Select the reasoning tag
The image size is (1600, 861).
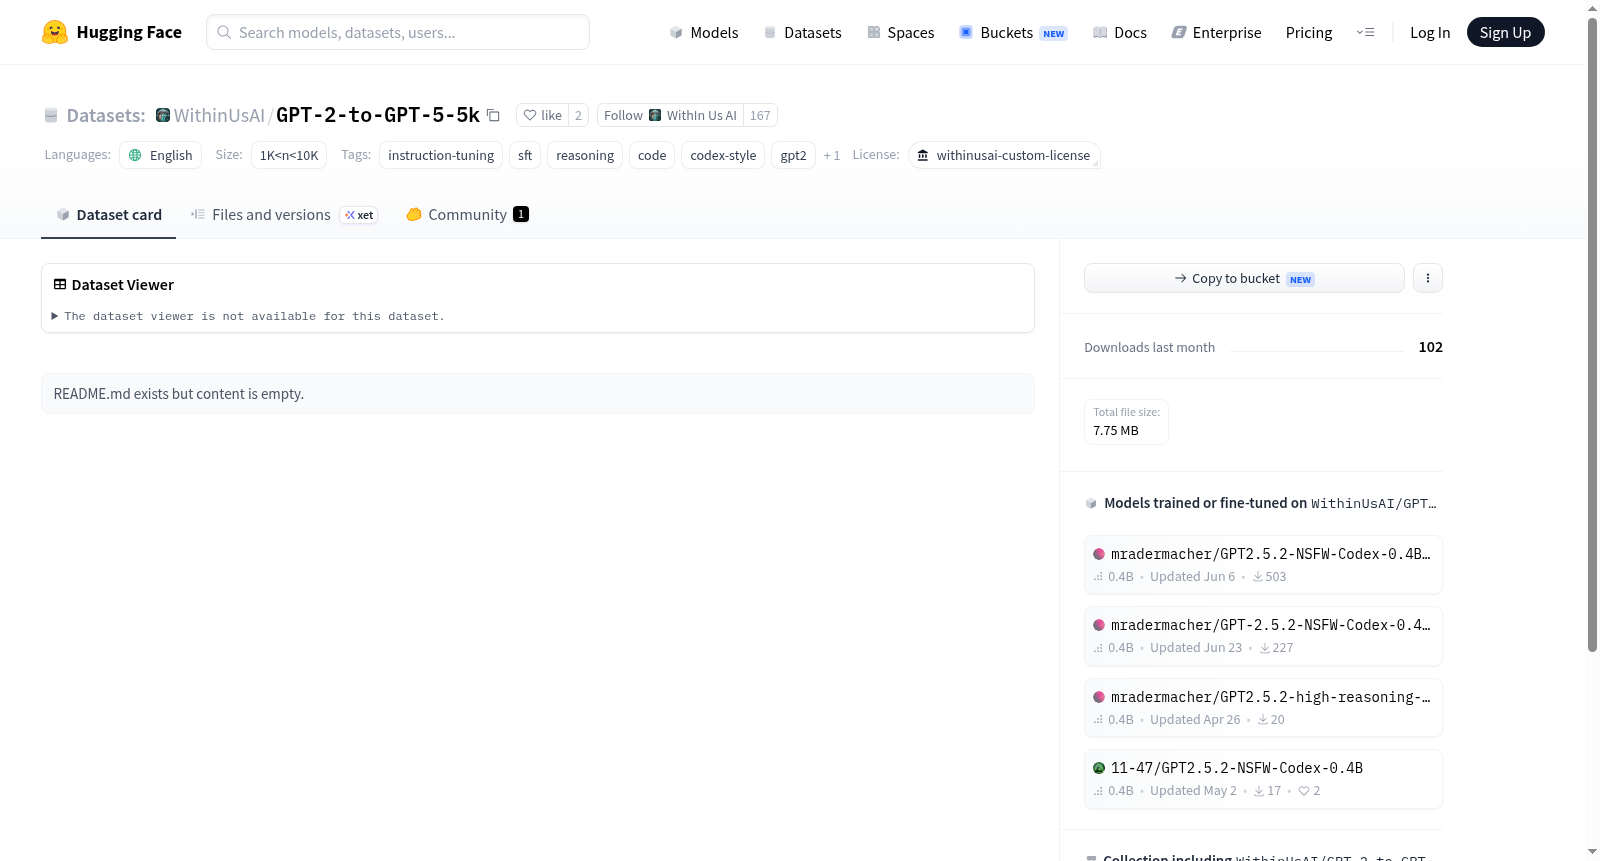click(585, 155)
